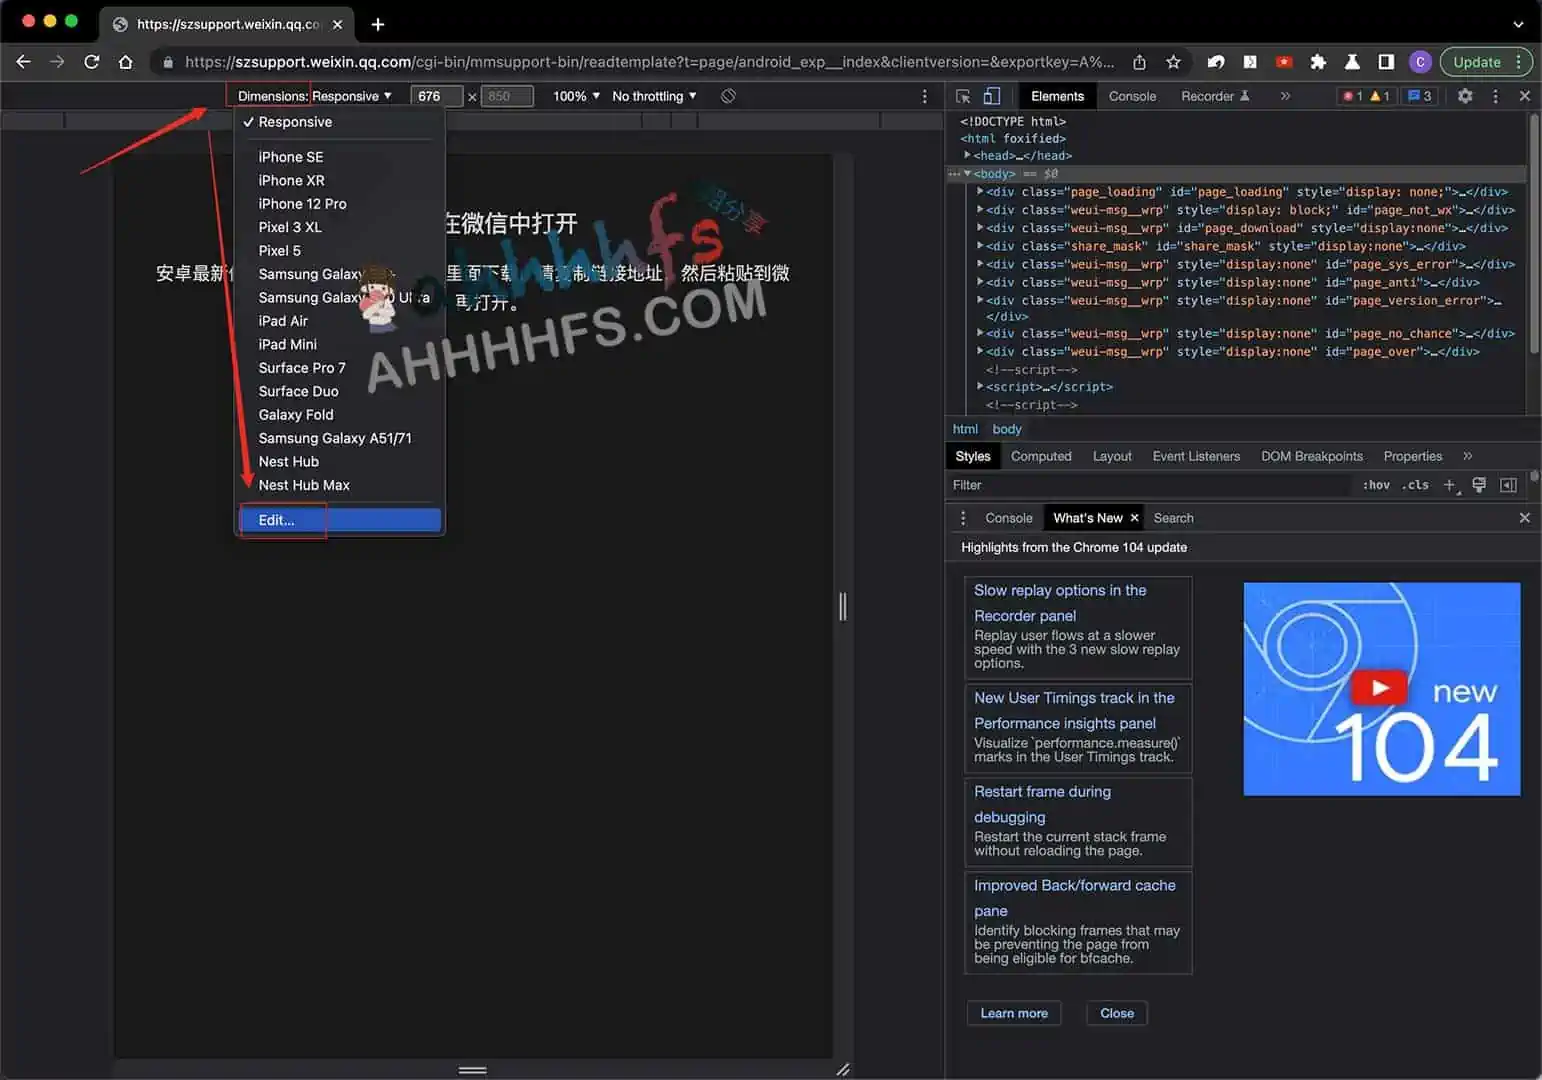The image size is (1542, 1080).
Task: Open Chrome extensions puzzle icon
Action: point(1318,62)
